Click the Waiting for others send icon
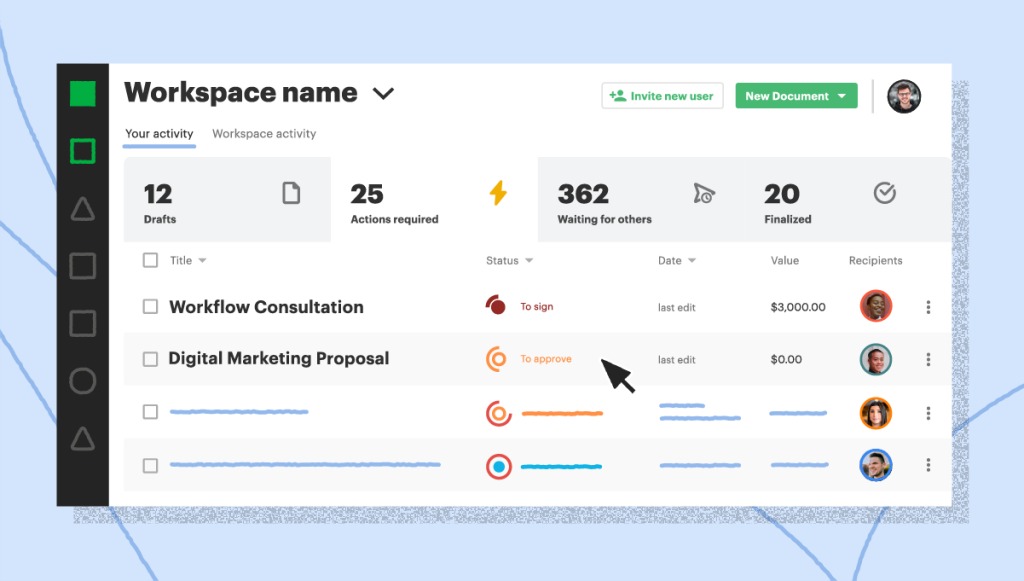The height and width of the screenshot is (581, 1024). coord(704,193)
